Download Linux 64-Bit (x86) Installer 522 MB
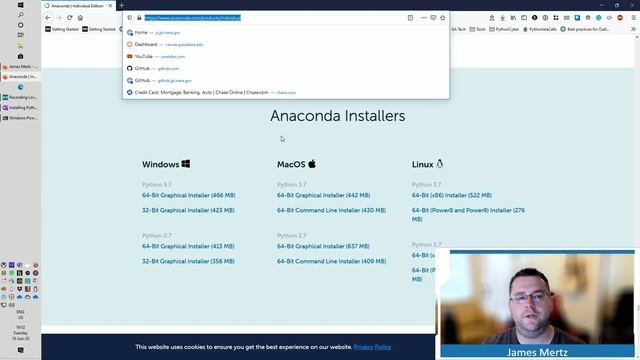The width and height of the screenshot is (640, 360). [x=452, y=195]
